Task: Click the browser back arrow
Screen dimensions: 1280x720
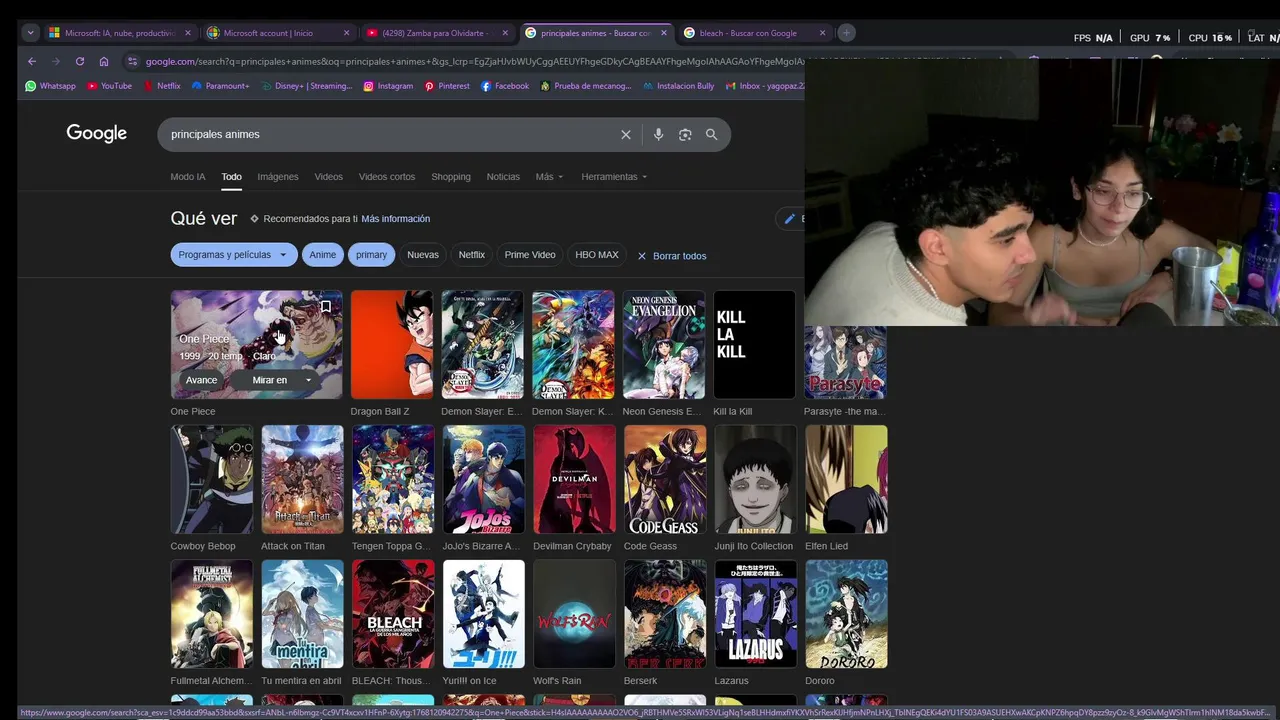Action: (x=32, y=61)
